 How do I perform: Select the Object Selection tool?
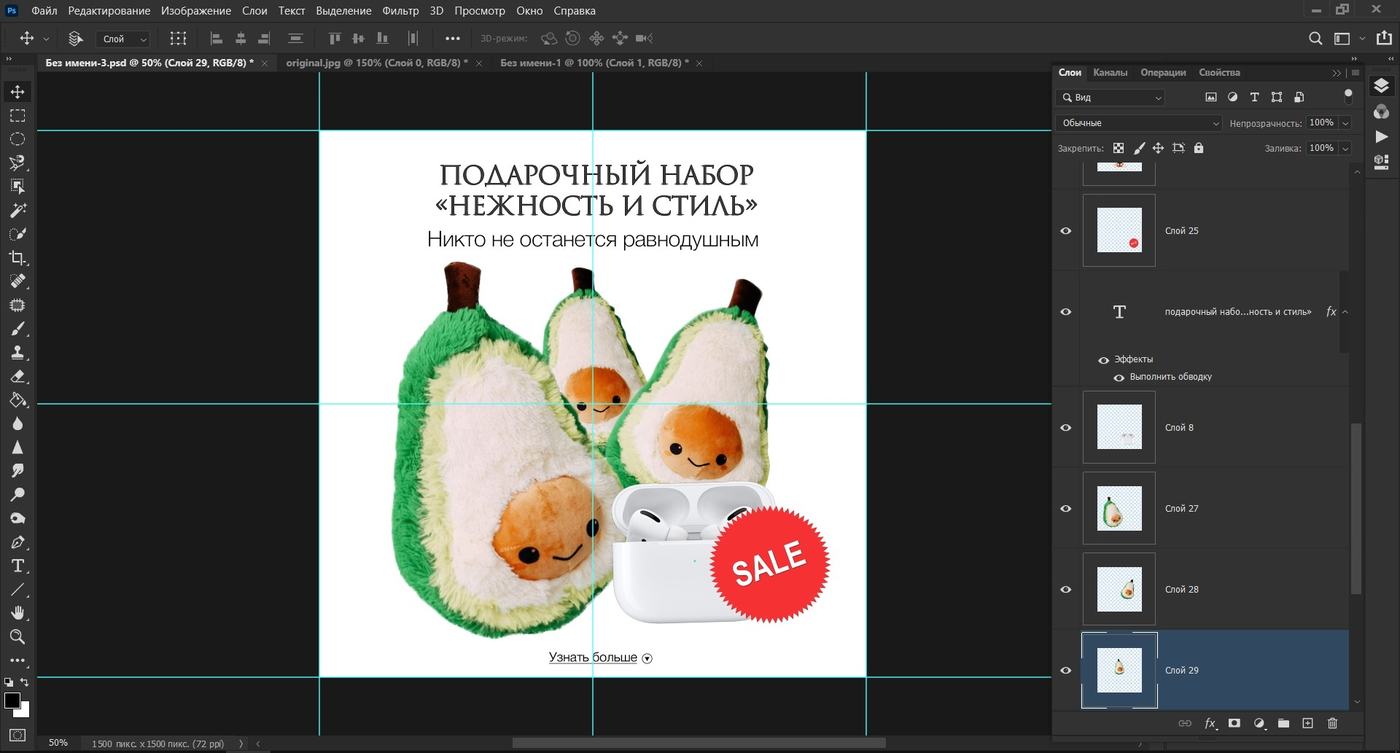17,187
